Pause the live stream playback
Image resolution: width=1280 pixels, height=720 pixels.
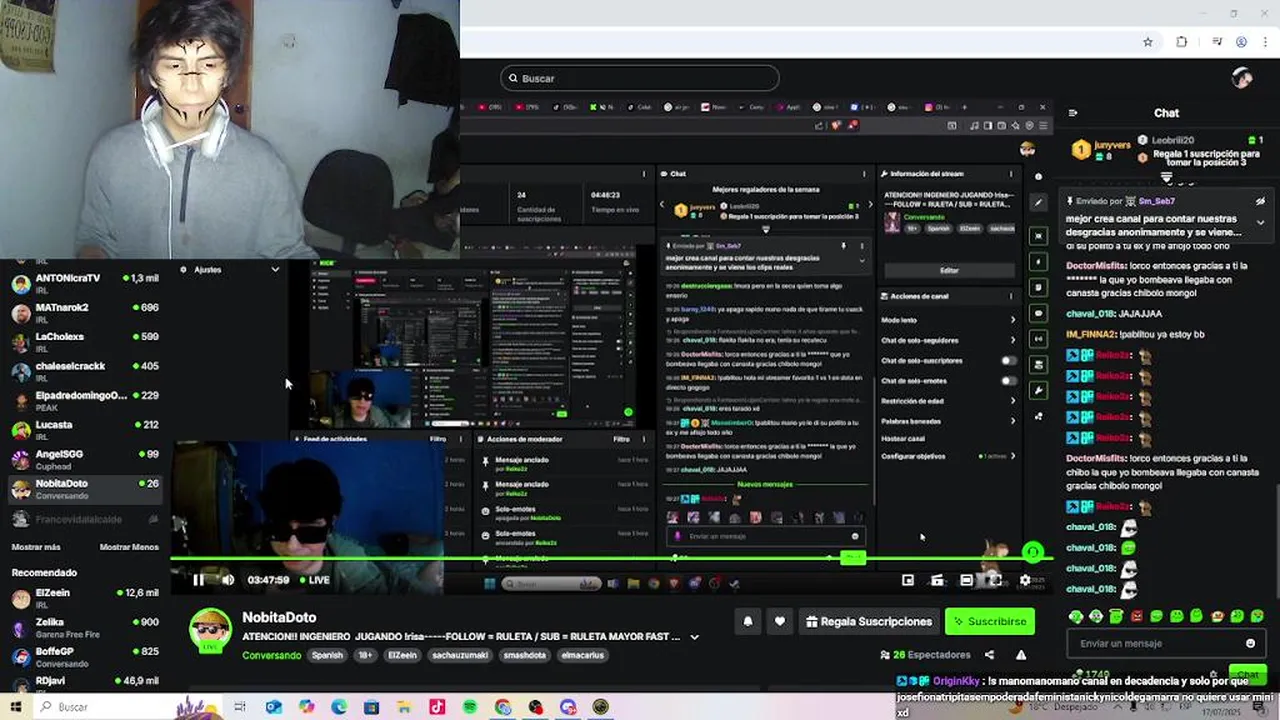[198, 580]
